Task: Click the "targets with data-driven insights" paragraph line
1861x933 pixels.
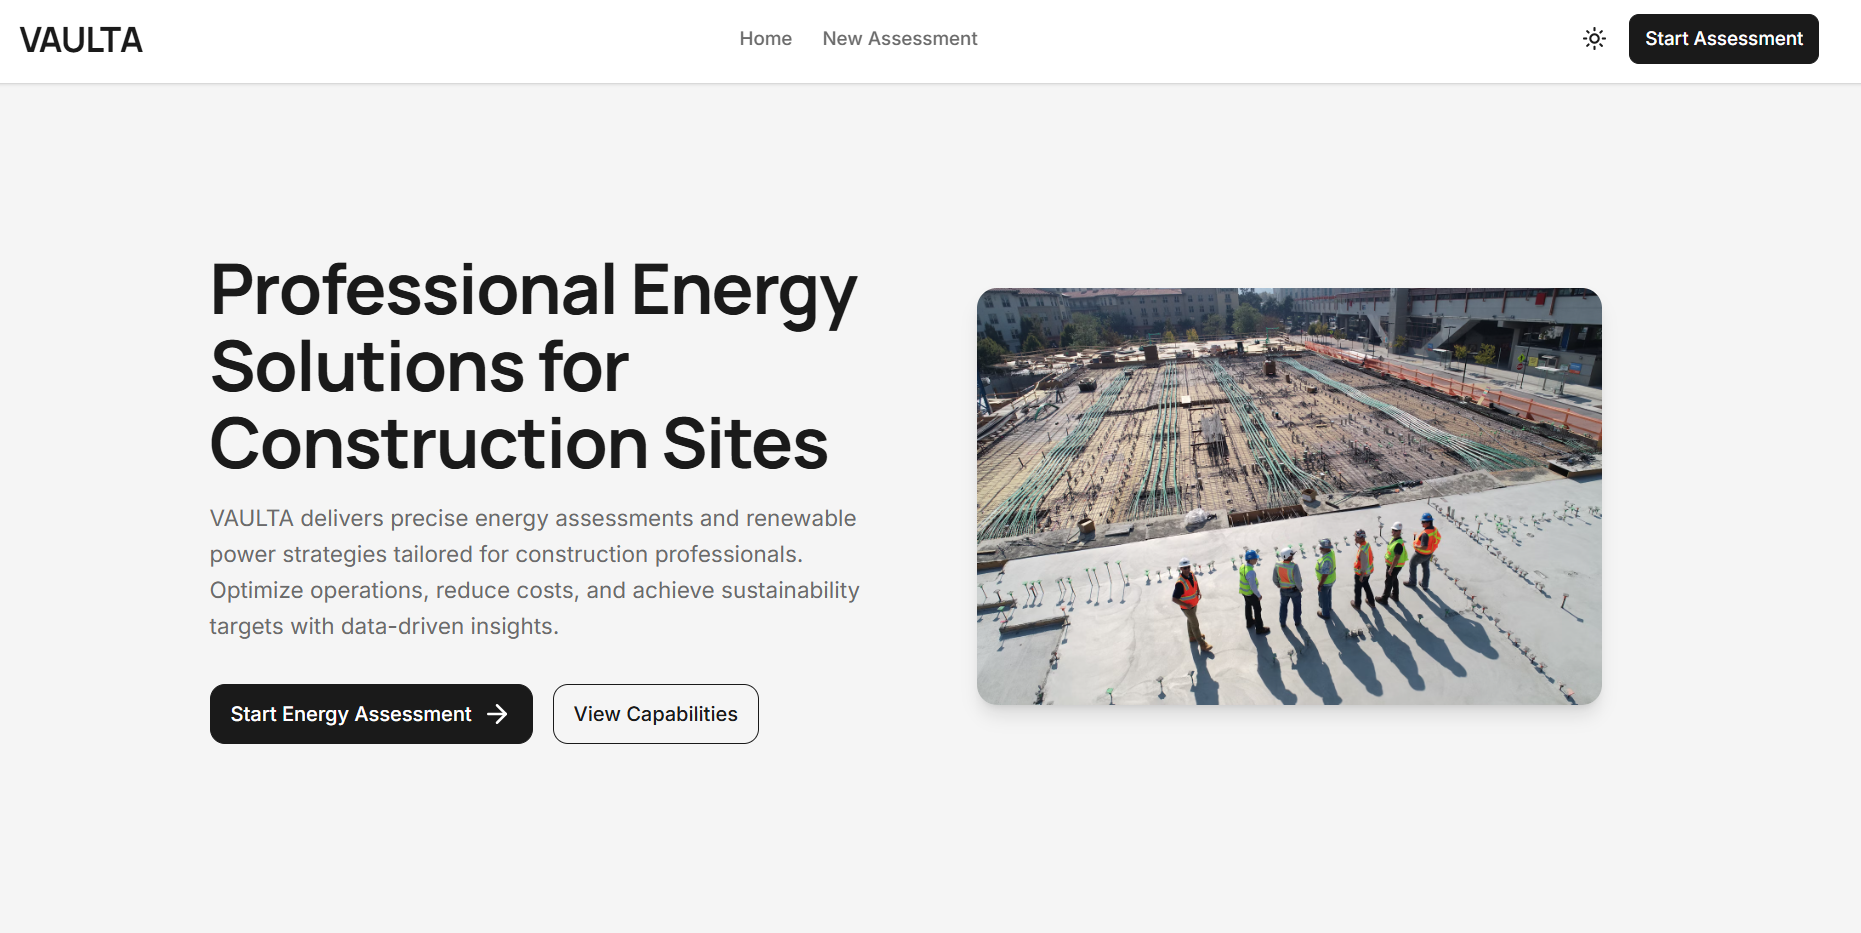Action: (x=383, y=626)
